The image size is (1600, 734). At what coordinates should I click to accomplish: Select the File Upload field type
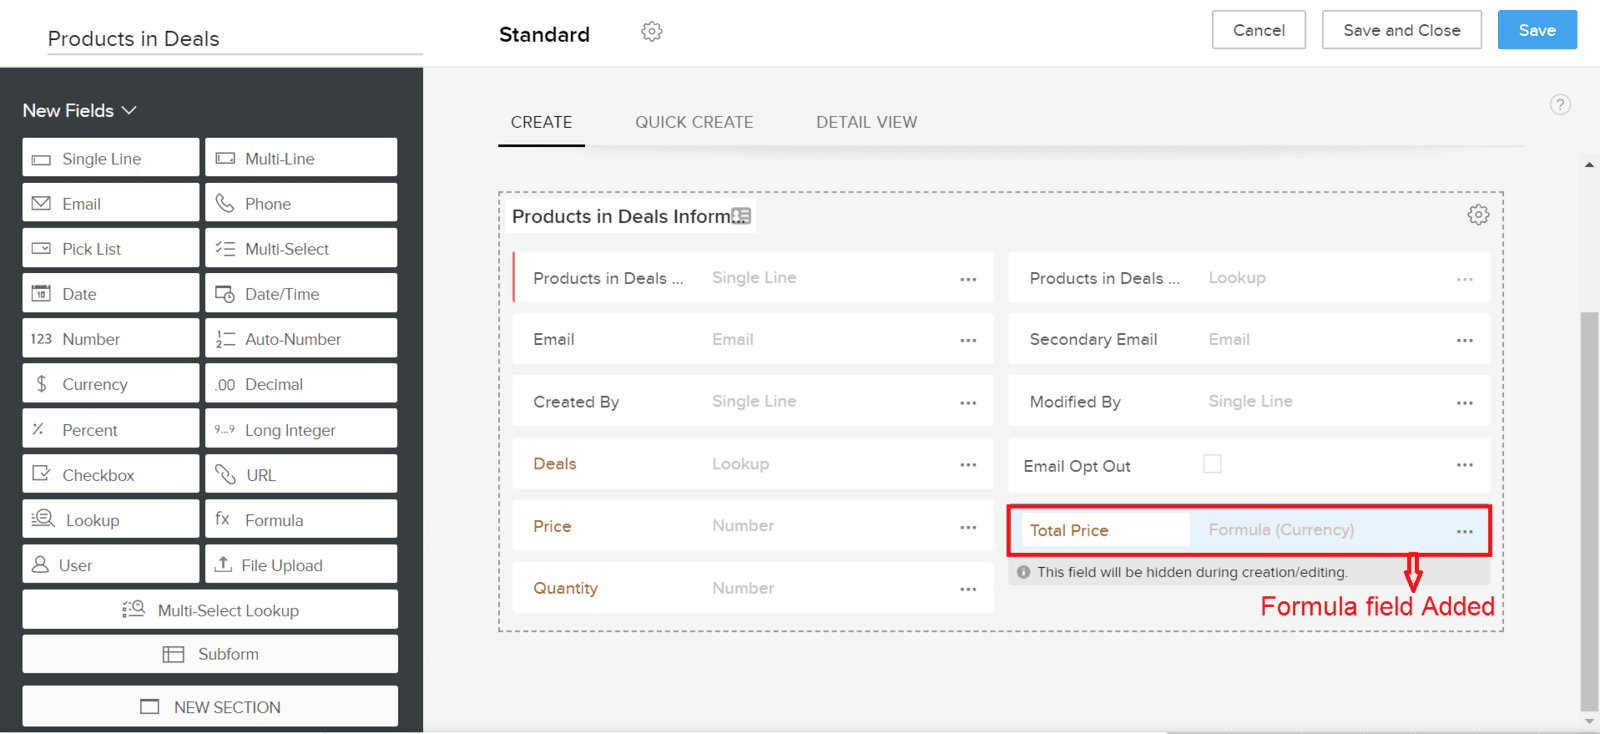pyautogui.click(x=301, y=564)
